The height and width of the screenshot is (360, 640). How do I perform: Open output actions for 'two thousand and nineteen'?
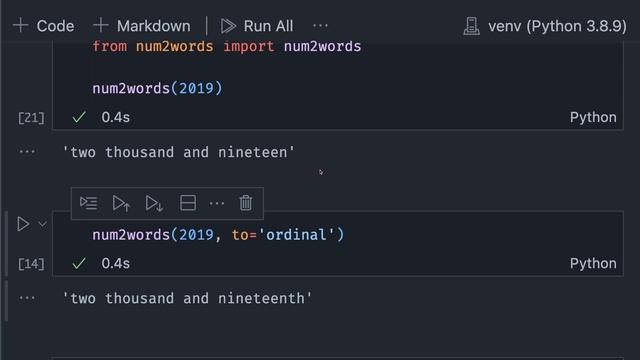[27, 152]
